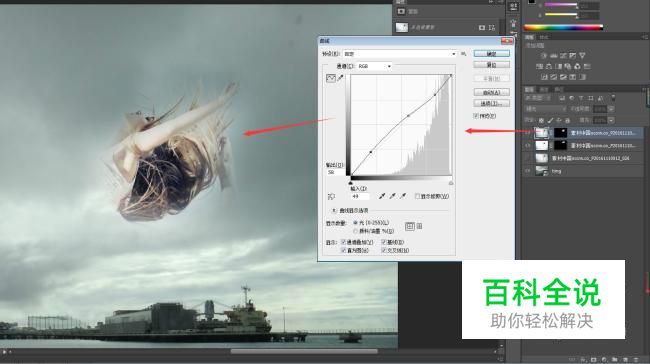Click the color spectrum ramp in Color panel

(x=563, y=28)
